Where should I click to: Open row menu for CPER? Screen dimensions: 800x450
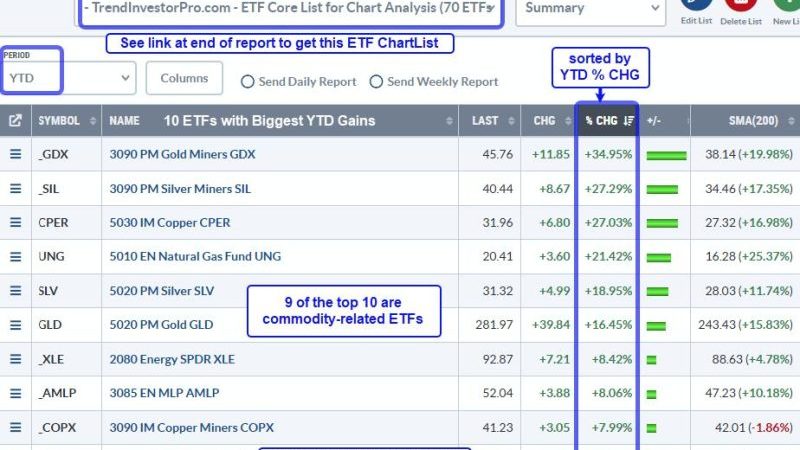pyautogui.click(x=15, y=222)
